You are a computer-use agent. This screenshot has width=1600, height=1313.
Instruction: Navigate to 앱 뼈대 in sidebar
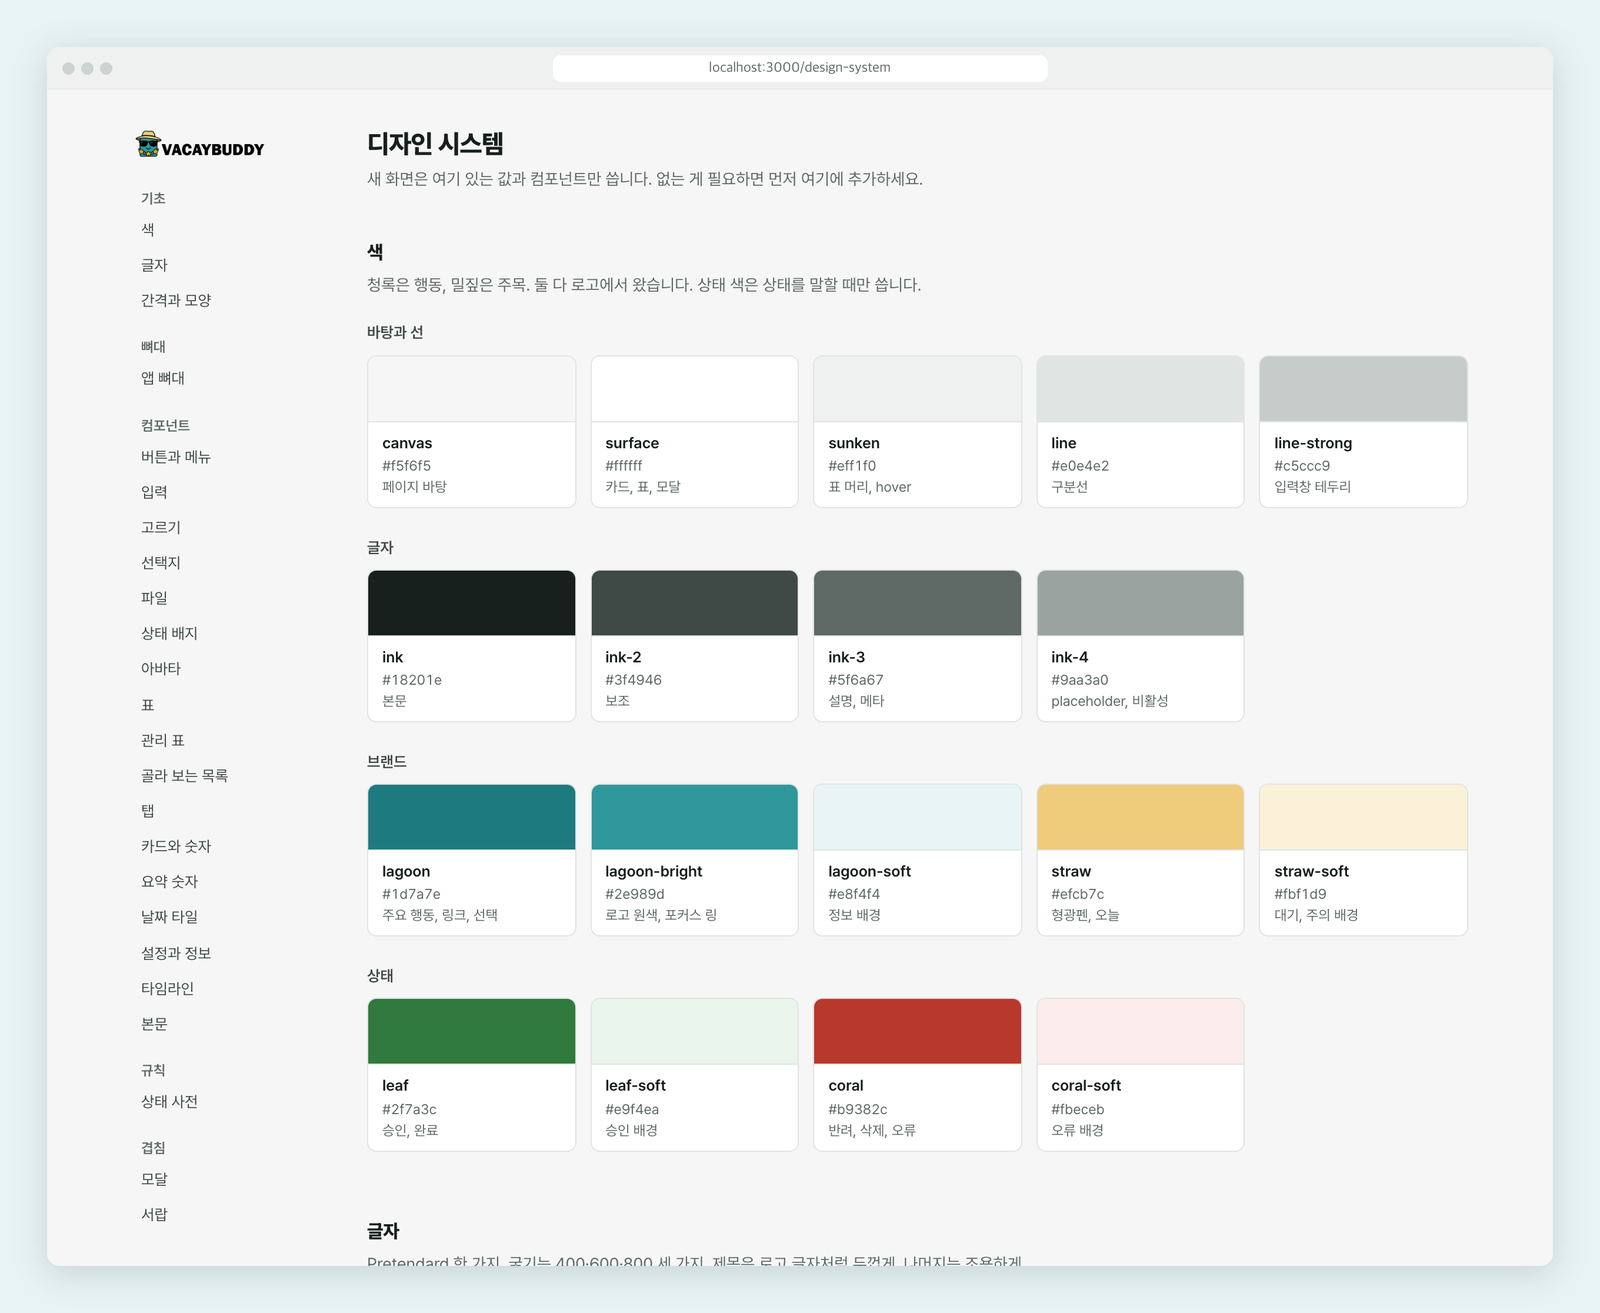coord(163,378)
